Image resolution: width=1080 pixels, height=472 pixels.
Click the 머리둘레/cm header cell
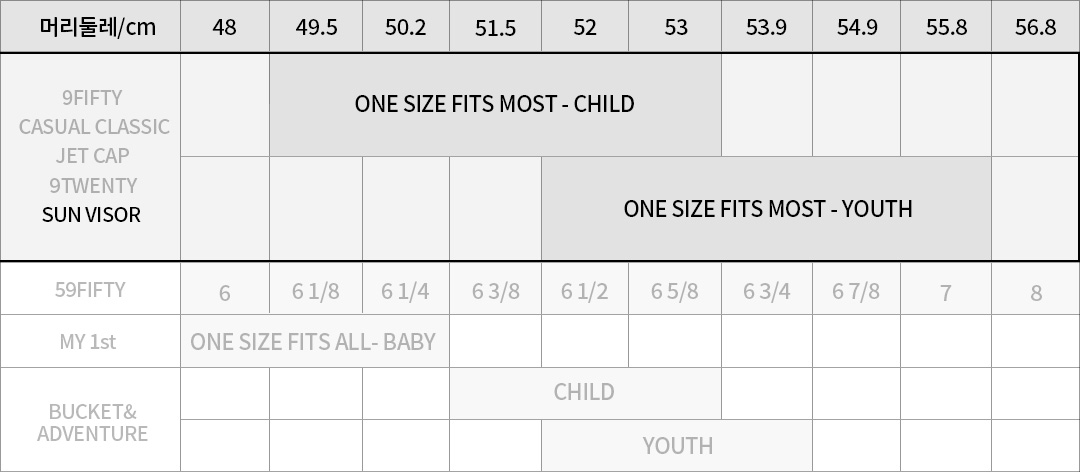pyautogui.click(x=90, y=26)
